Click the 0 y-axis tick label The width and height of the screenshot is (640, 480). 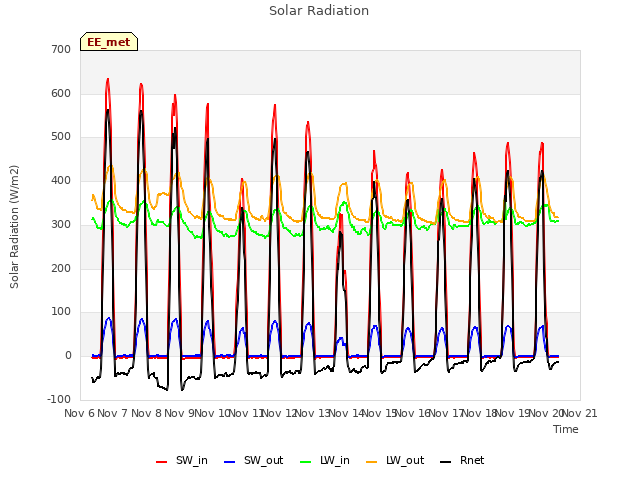(68, 356)
